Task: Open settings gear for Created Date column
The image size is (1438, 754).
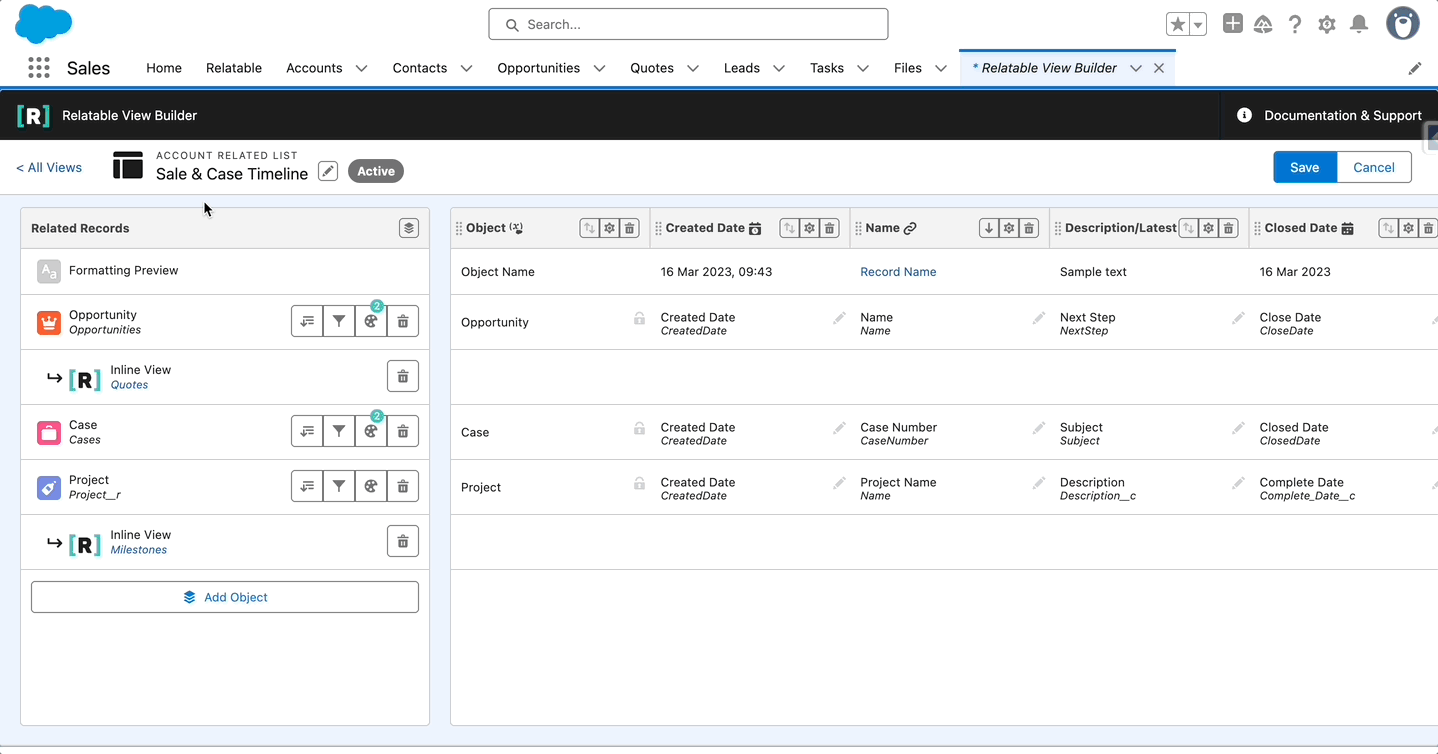Action: (x=809, y=228)
